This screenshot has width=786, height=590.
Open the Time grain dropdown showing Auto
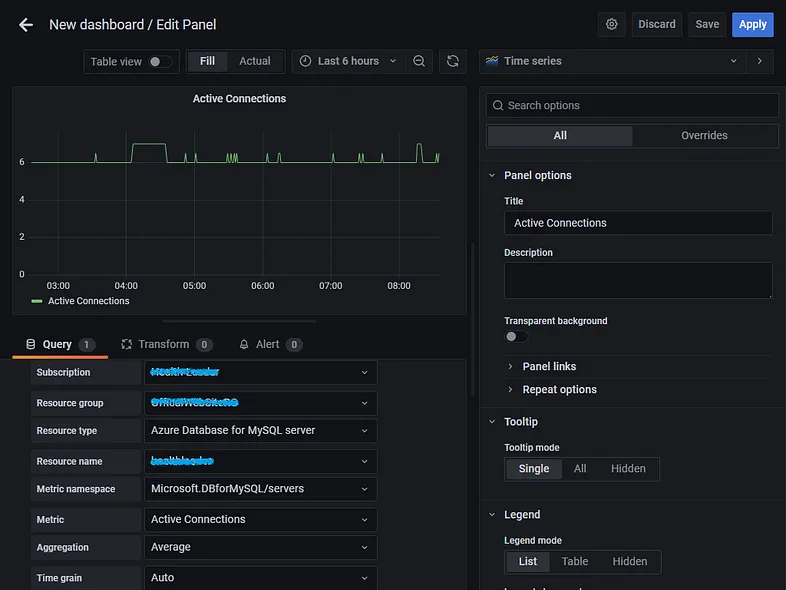261,578
